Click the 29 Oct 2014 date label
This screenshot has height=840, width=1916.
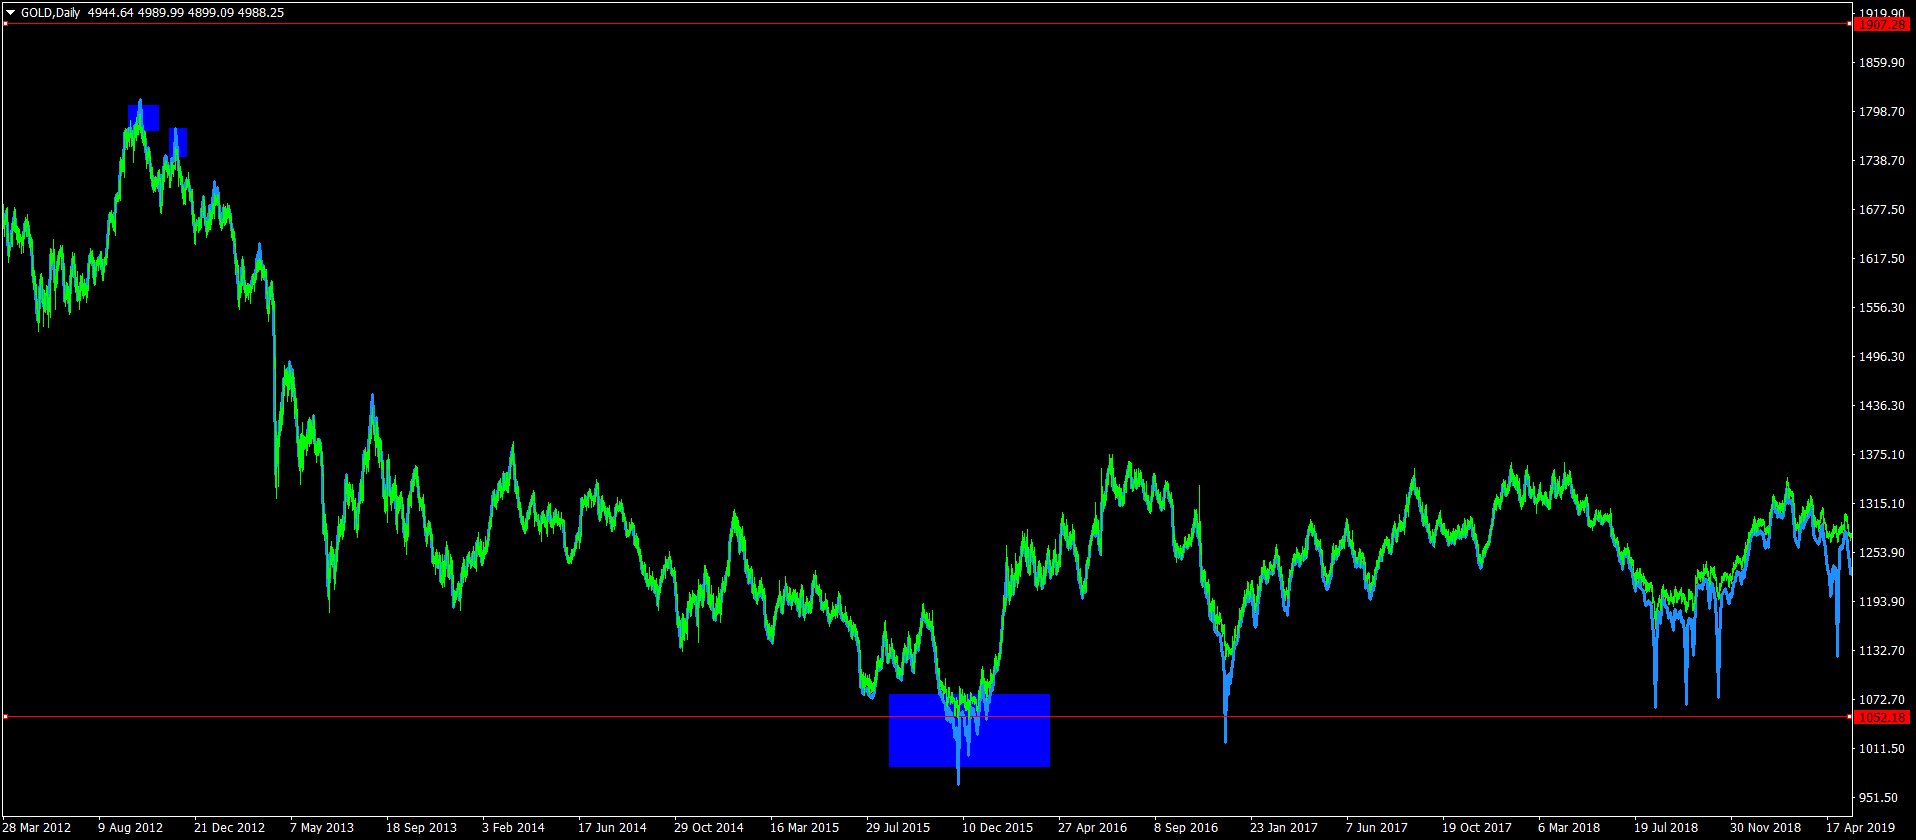709,827
